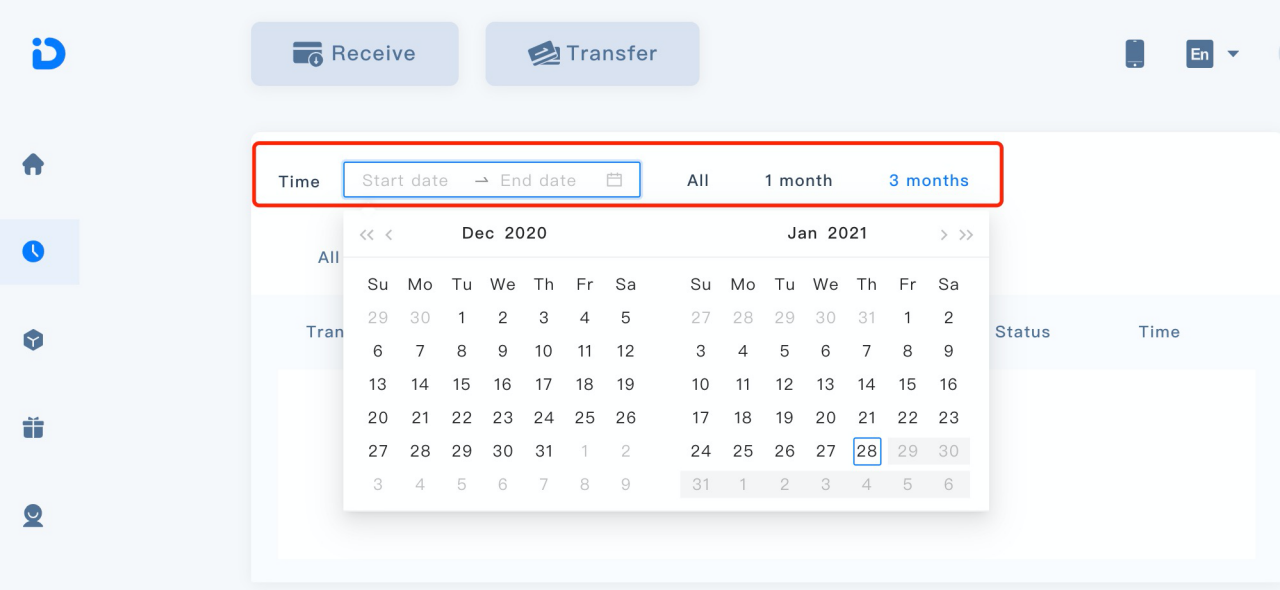Click the Receive button
Viewport: 1280px width, 590px height.
coord(354,53)
